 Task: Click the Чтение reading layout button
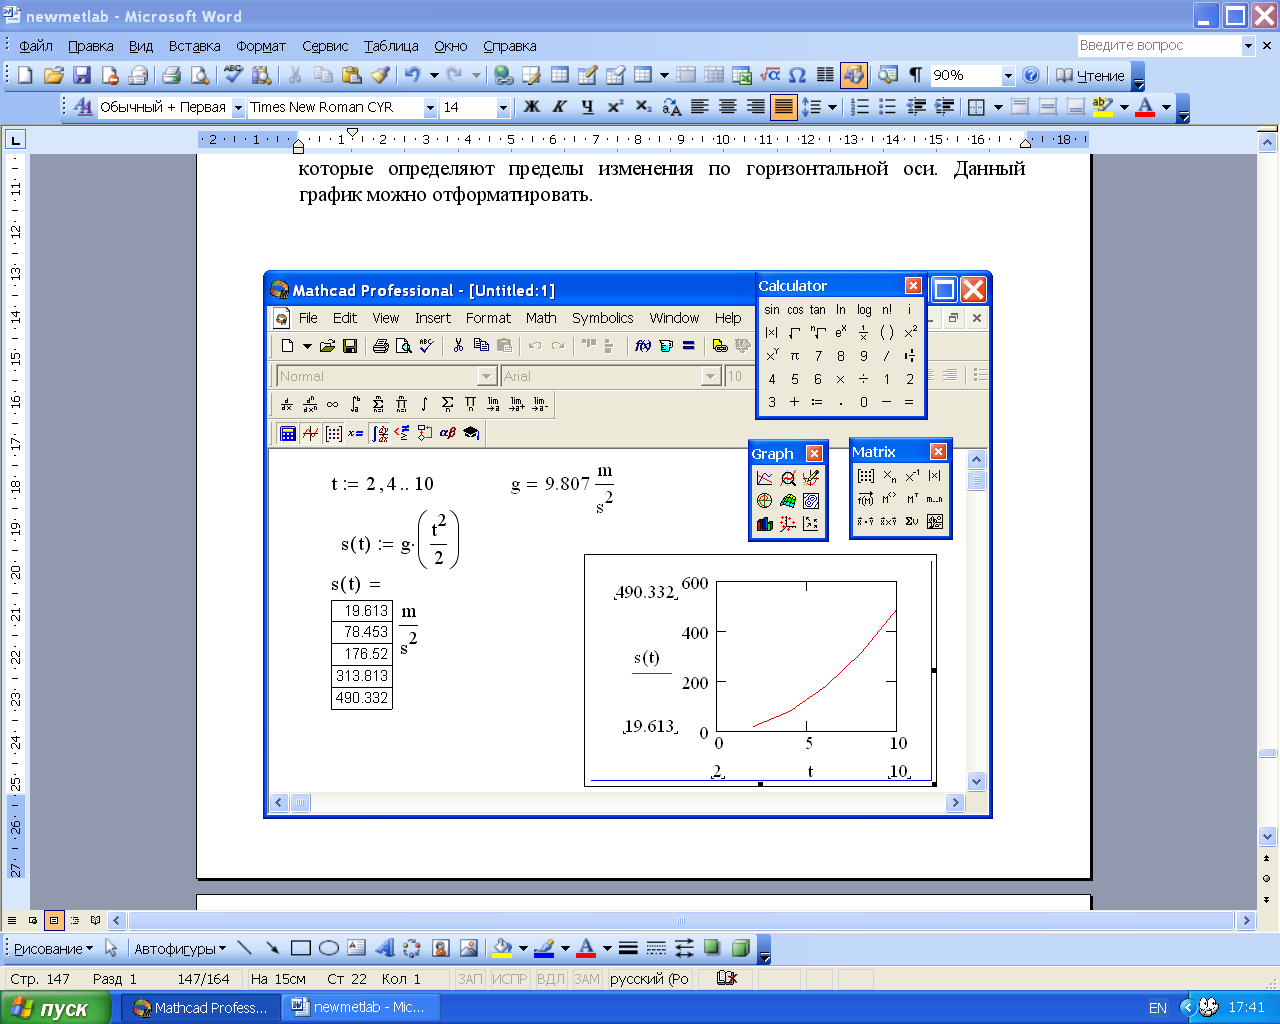click(1090, 75)
